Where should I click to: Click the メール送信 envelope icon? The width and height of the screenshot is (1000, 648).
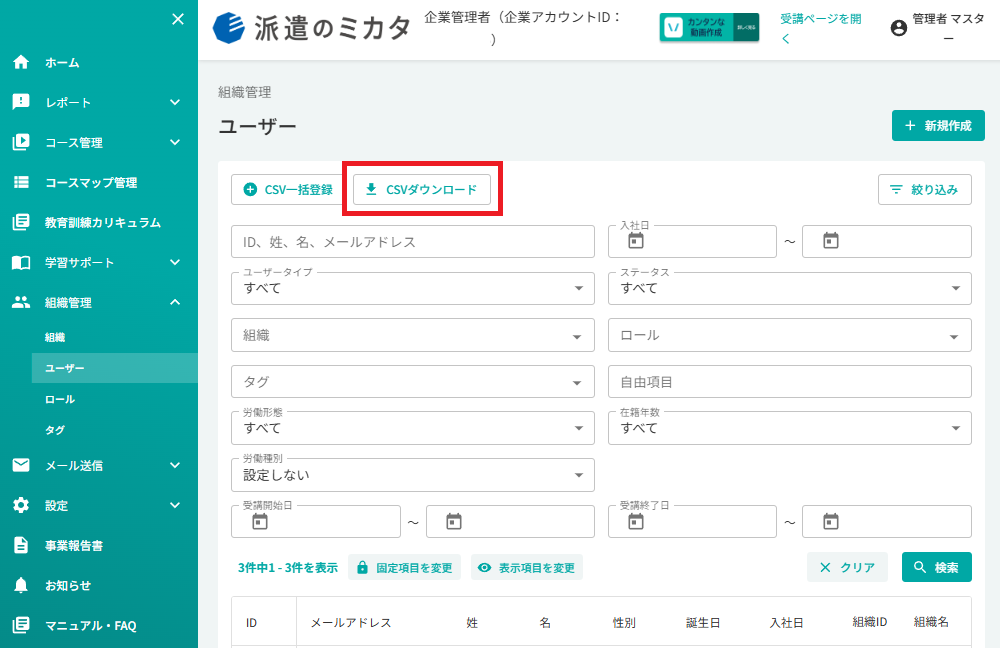pyautogui.click(x=21, y=465)
